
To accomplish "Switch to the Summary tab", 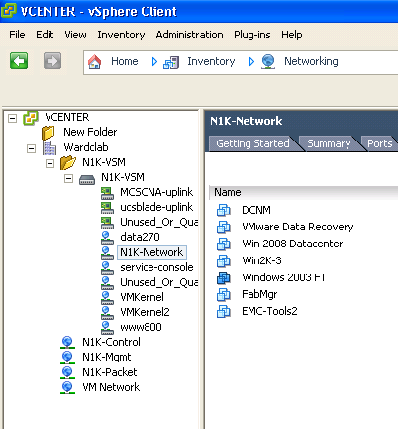I will pos(329,144).
